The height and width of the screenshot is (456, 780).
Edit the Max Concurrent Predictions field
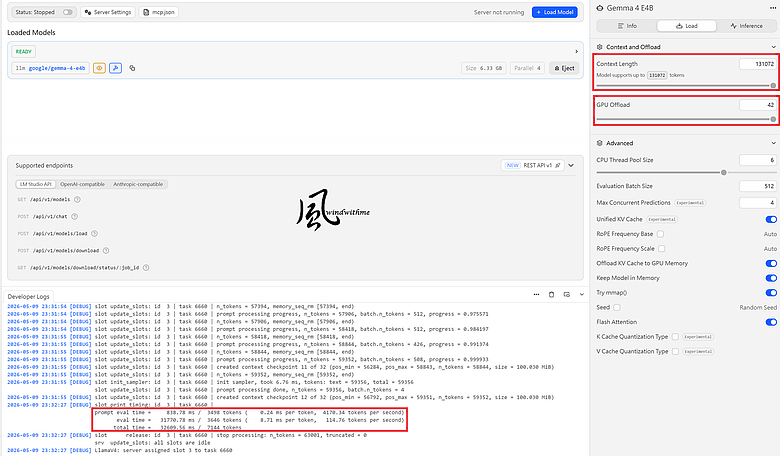tap(758, 202)
